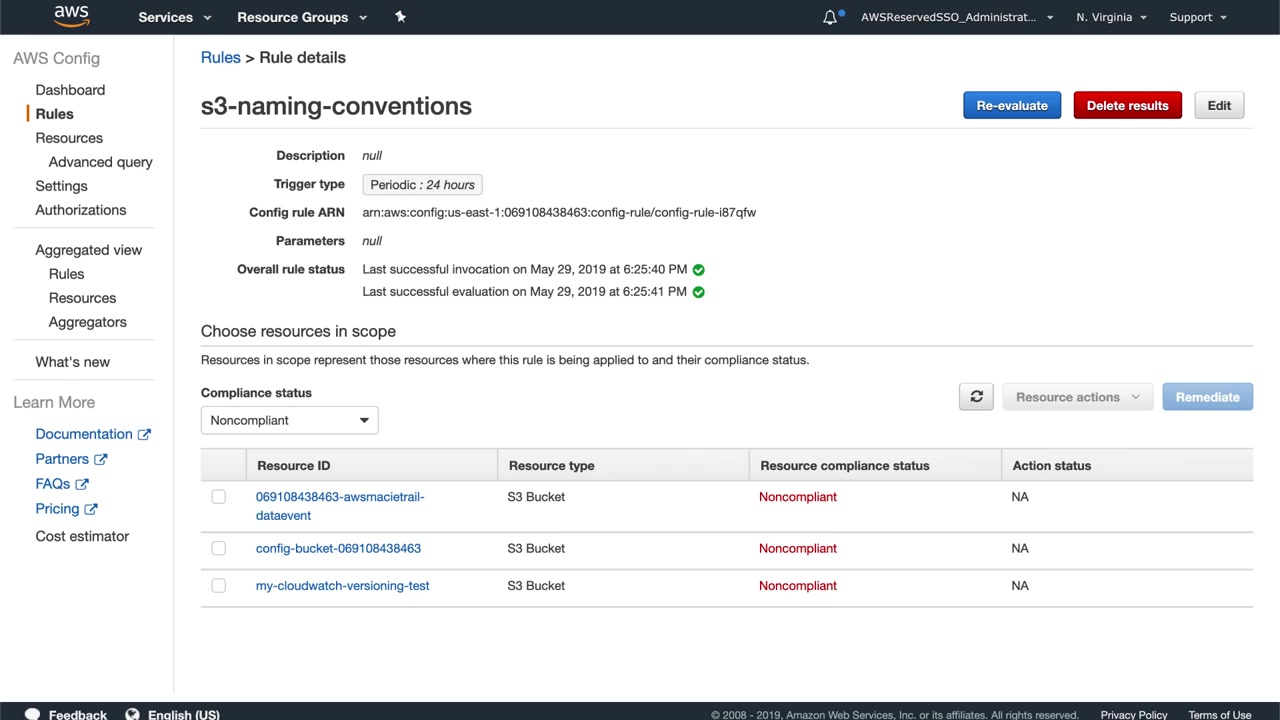Screen dimensions: 1280x720
Task: Go to Advanced query in sidebar
Action: point(100,162)
